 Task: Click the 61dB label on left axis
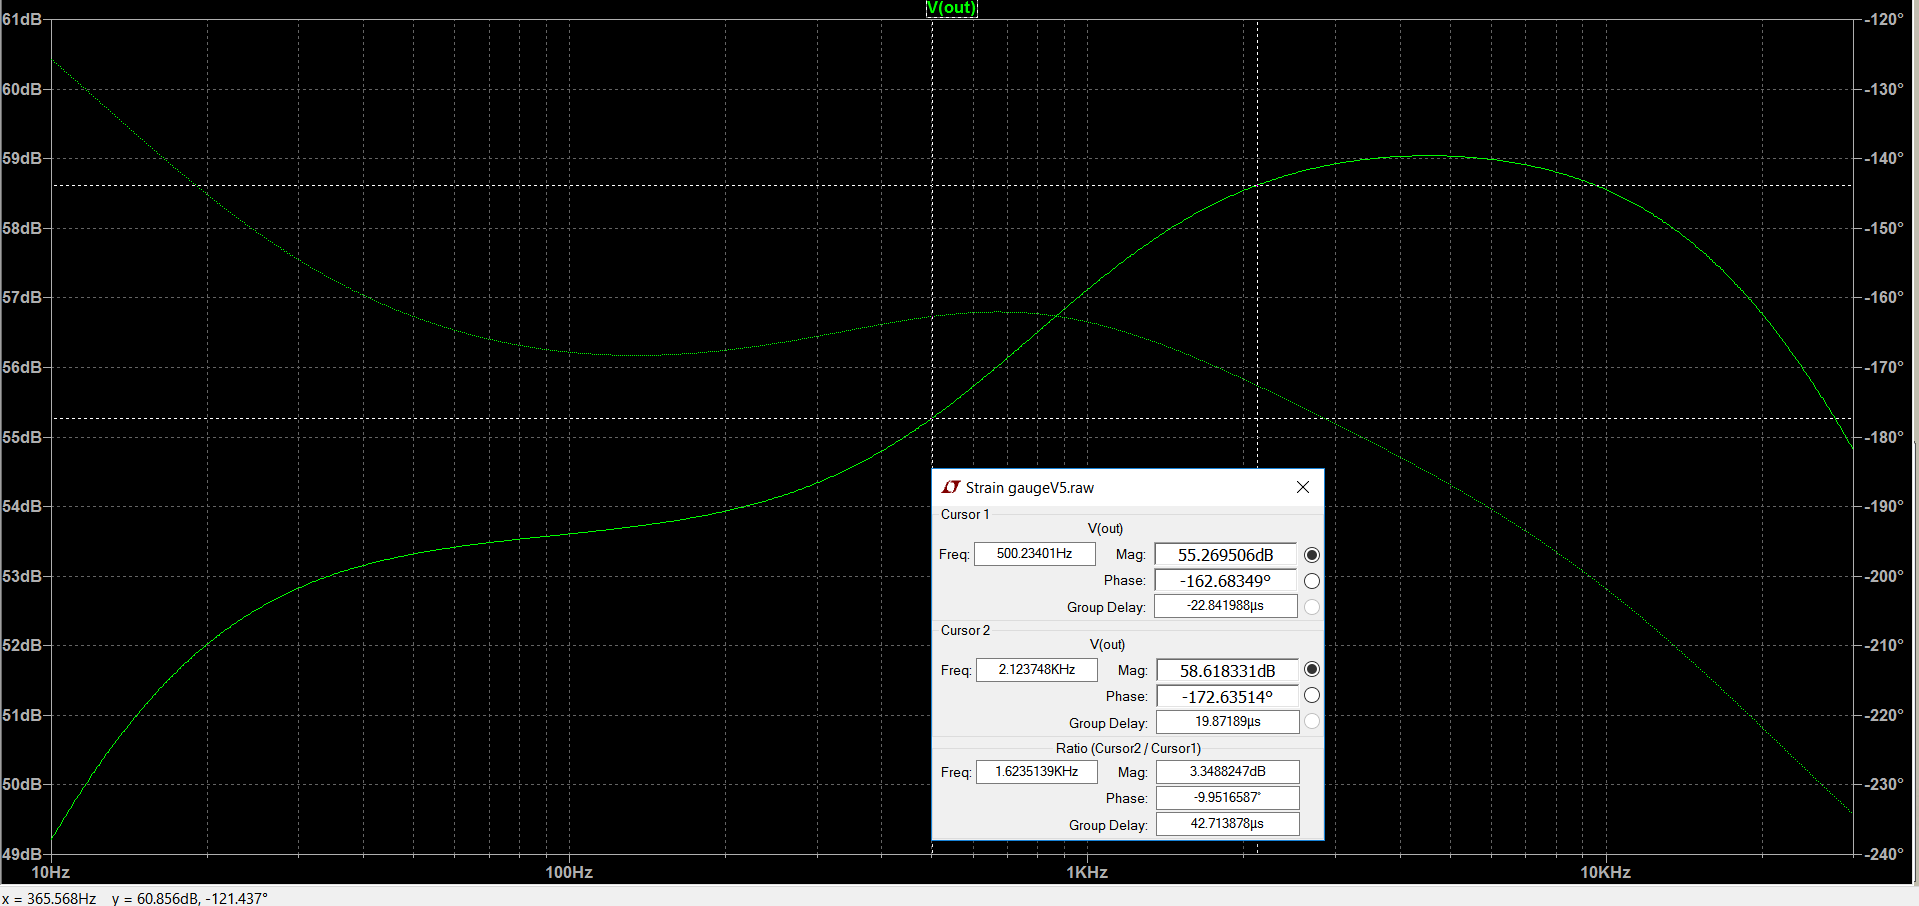coord(22,19)
